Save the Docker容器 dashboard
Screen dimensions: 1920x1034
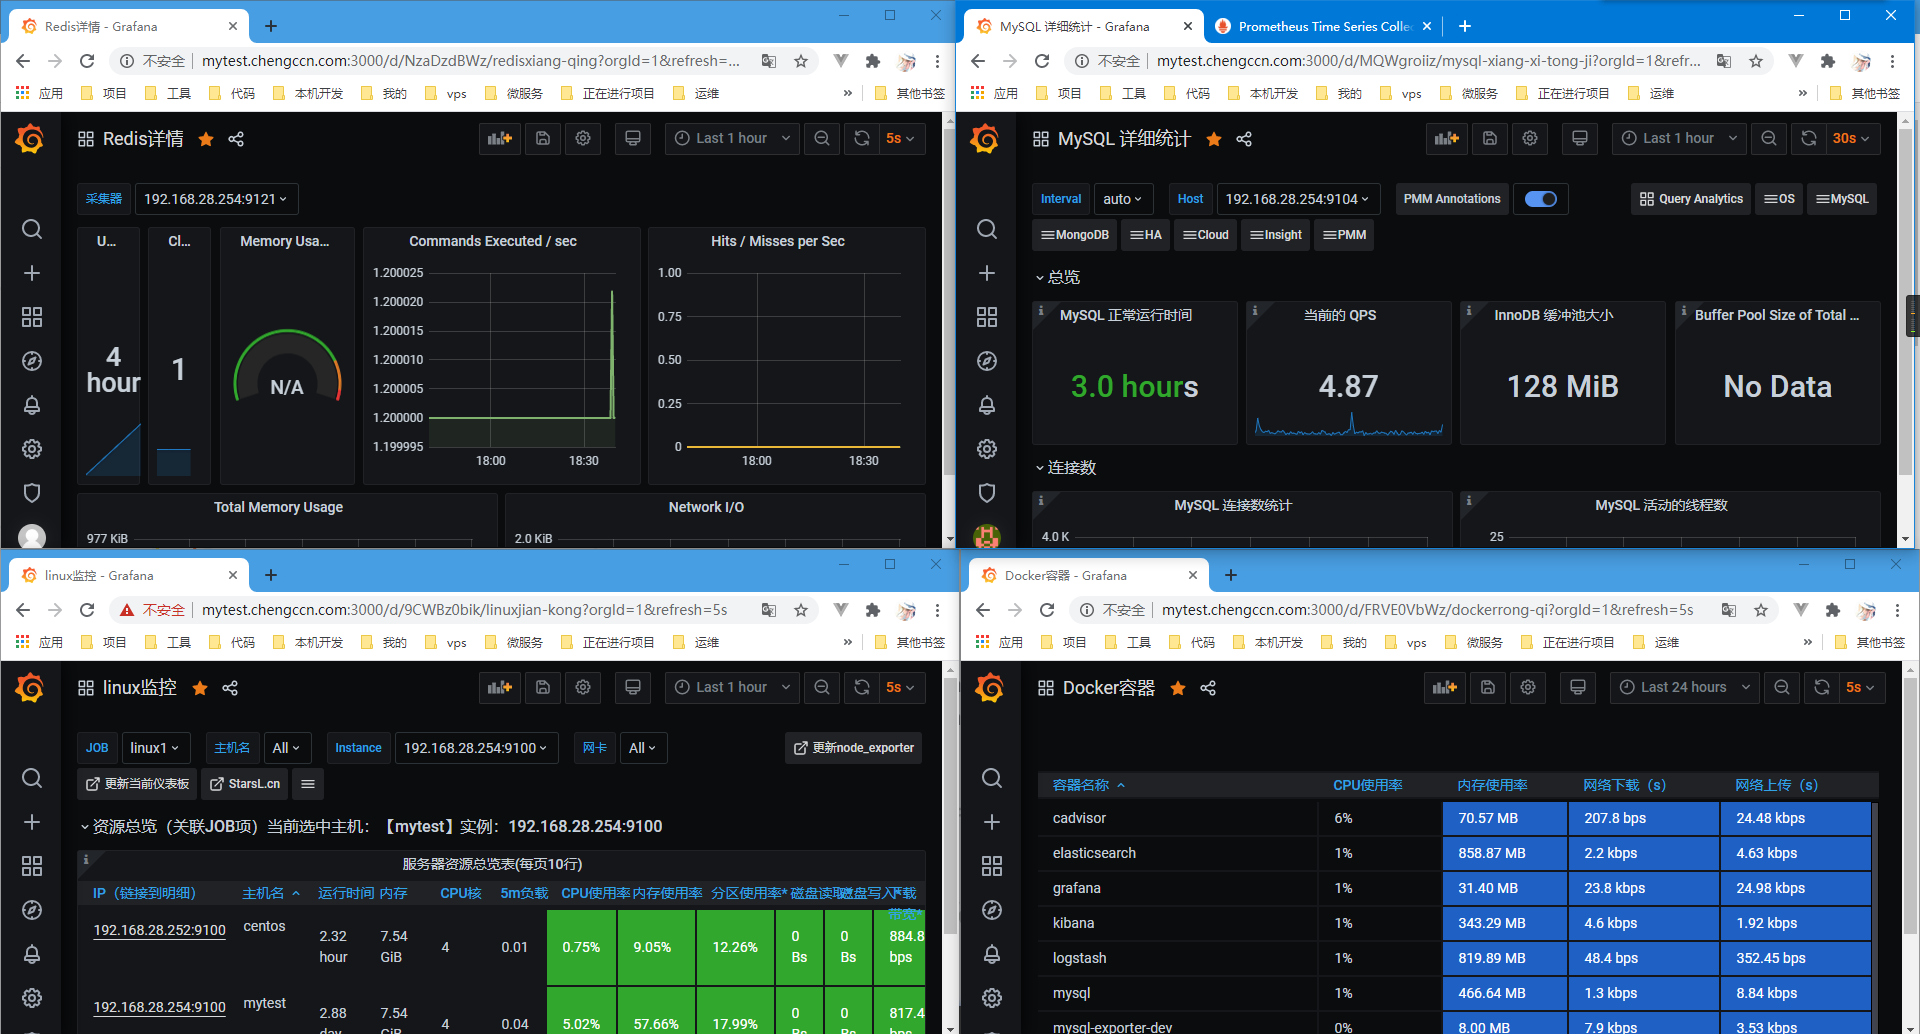pos(1488,688)
